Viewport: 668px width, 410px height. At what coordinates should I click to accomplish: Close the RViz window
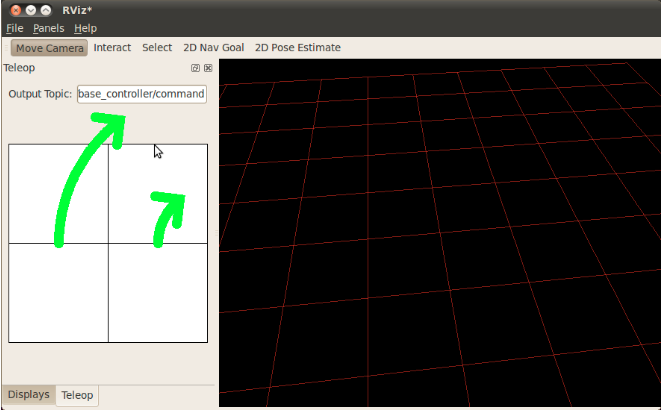[16, 10]
